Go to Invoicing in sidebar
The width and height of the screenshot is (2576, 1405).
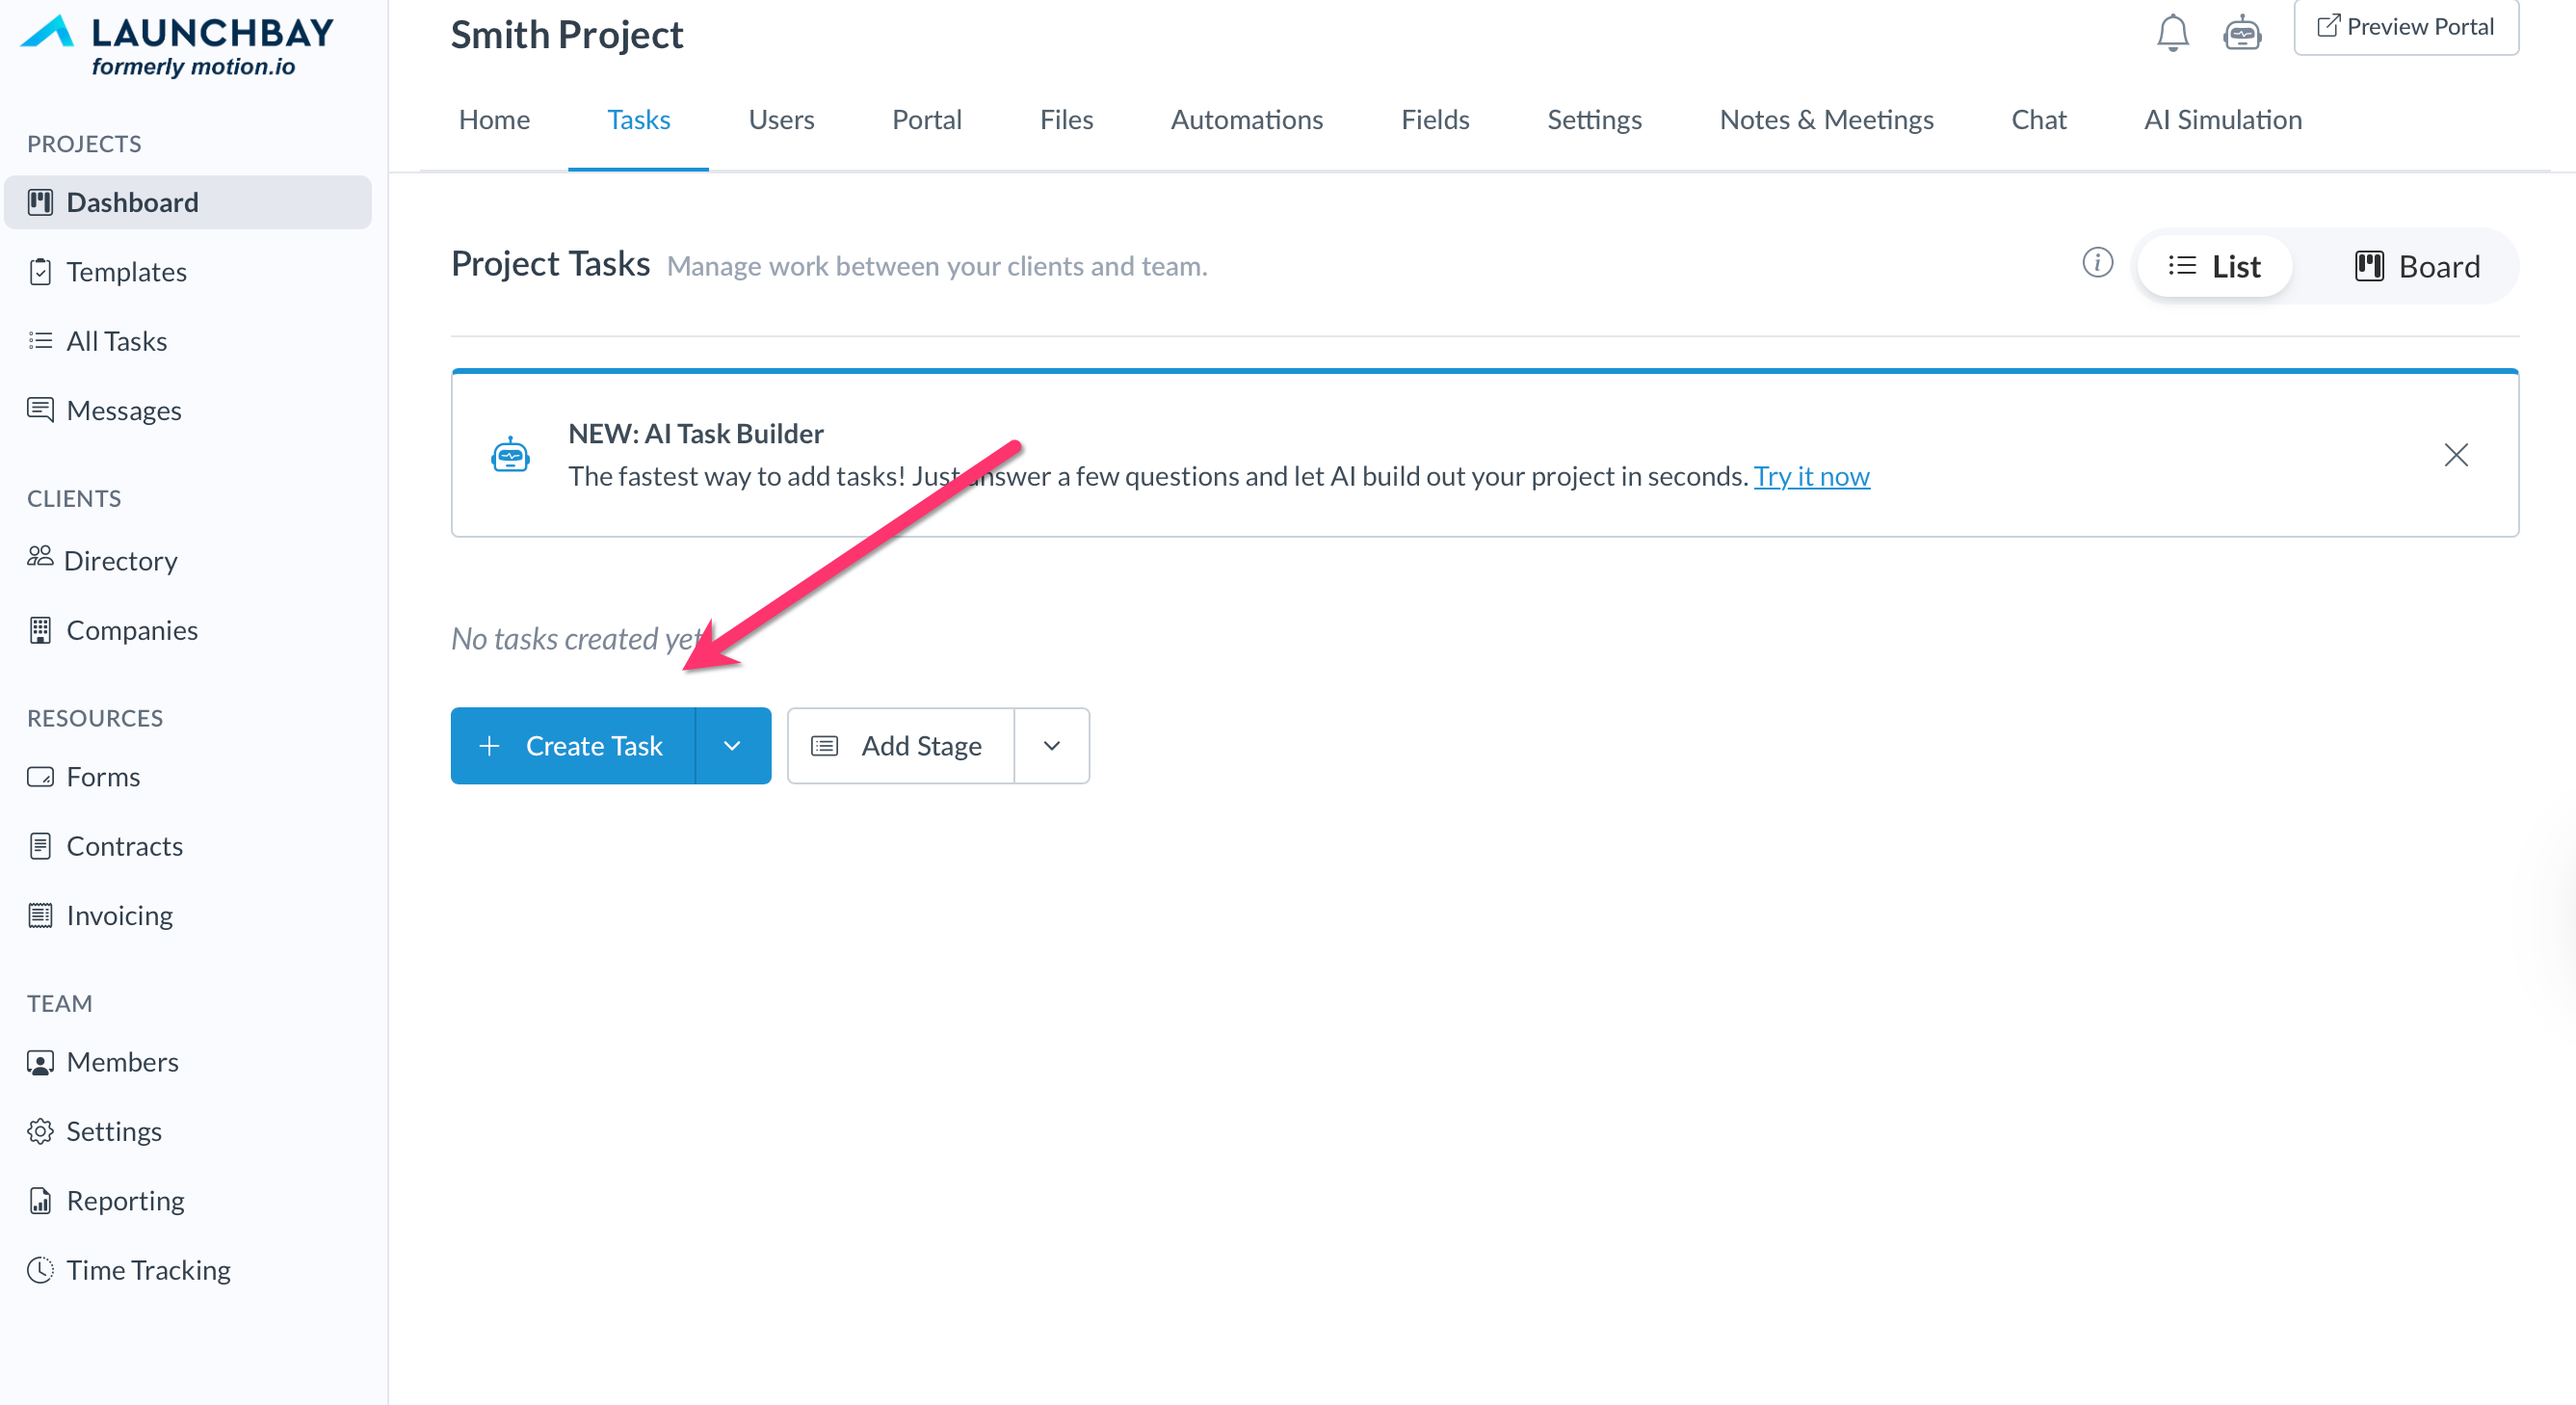pos(119,915)
